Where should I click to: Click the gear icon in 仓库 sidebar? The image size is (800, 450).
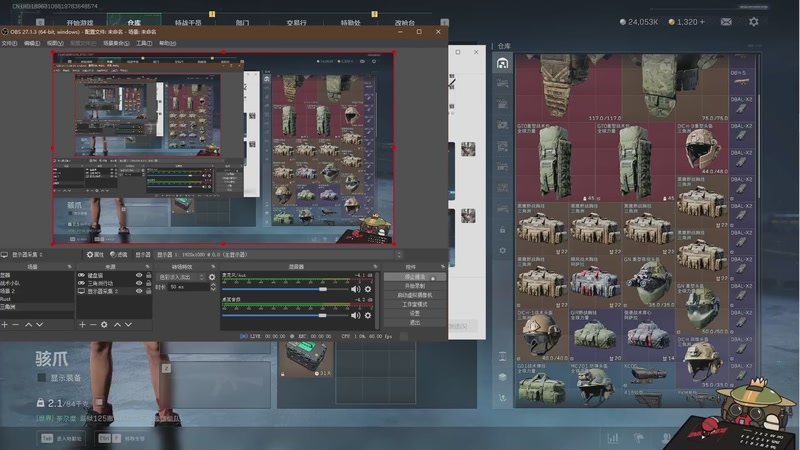[503, 251]
